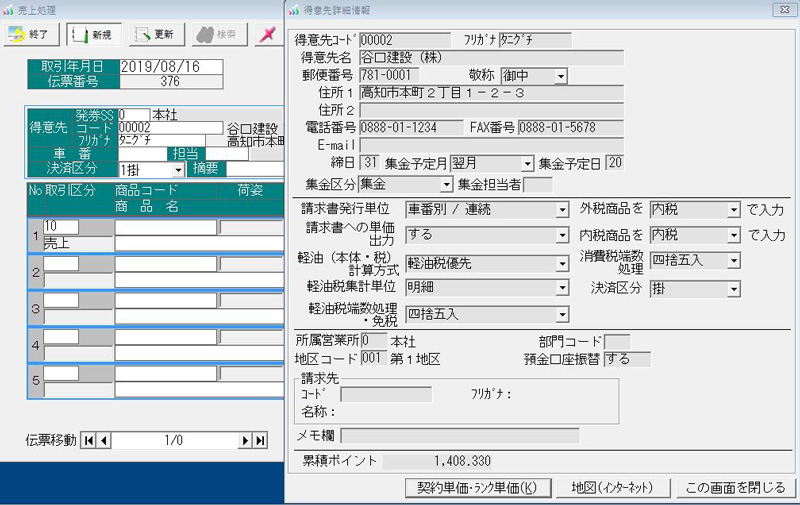Click the 契約単価・ランク単価(K) button
The width and height of the screenshot is (800, 505).
(477, 488)
